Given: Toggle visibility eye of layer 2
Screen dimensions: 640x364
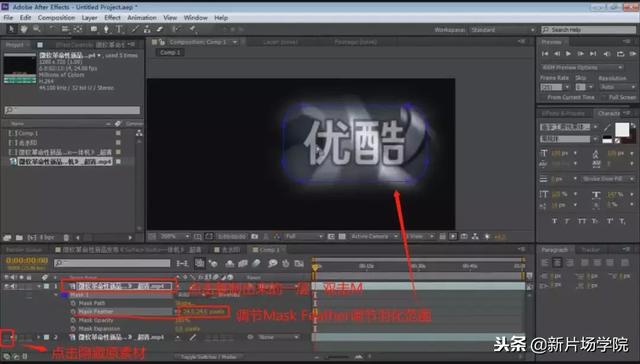Looking at the screenshot, I should coord(7,337).
